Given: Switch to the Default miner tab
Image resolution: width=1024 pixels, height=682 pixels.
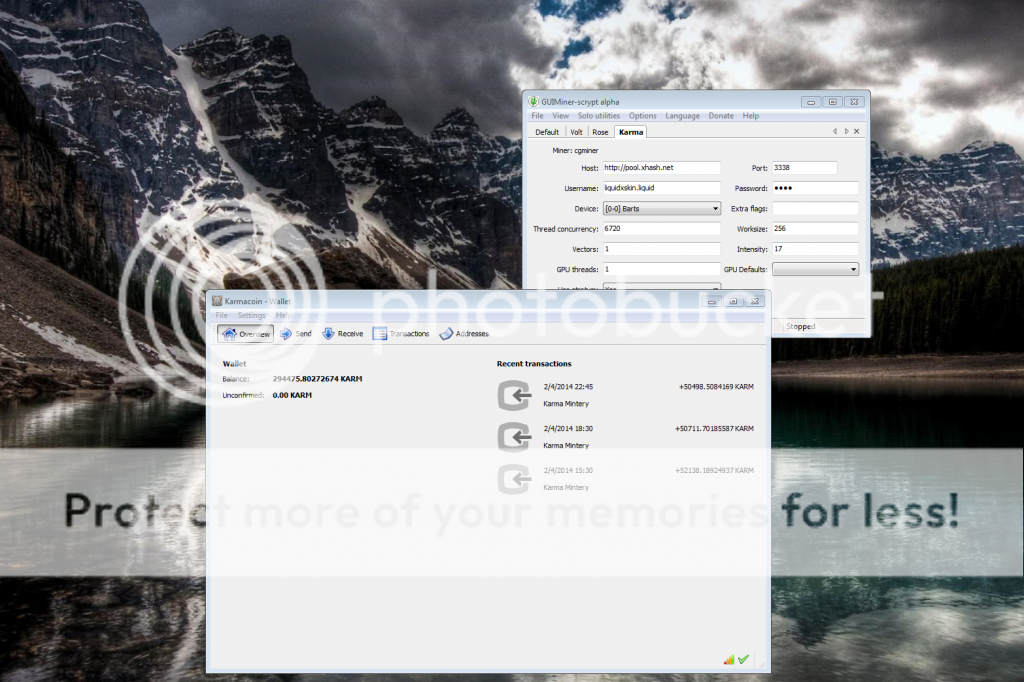Looking at the screenshot, I should (547, 132).
